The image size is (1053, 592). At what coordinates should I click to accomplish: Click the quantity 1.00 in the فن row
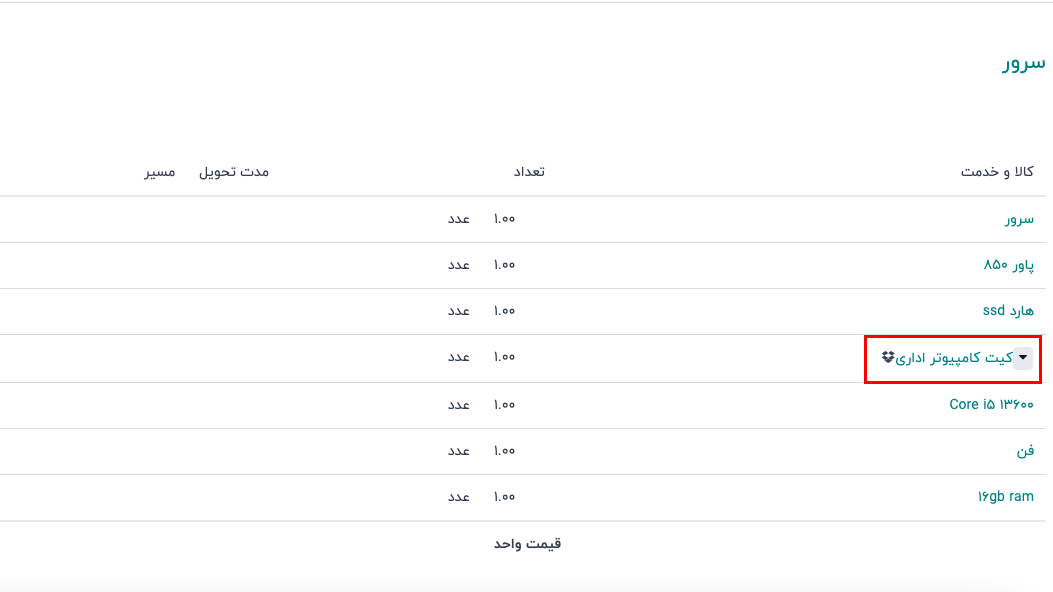(504, 451)
